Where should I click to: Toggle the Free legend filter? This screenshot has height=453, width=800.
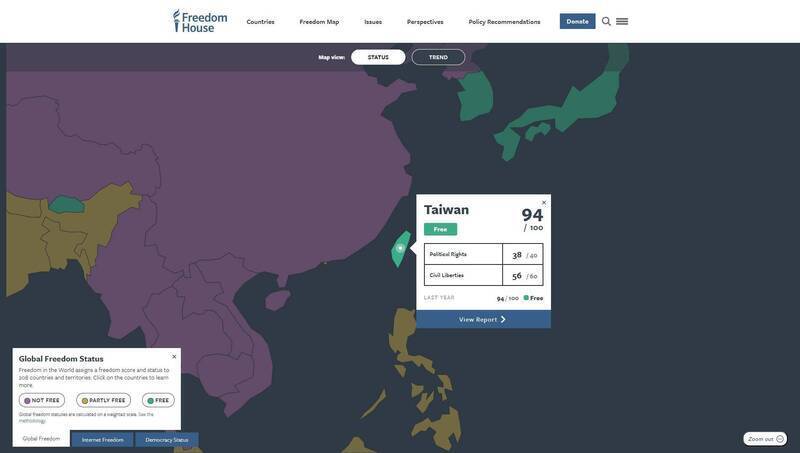point(158,400)
